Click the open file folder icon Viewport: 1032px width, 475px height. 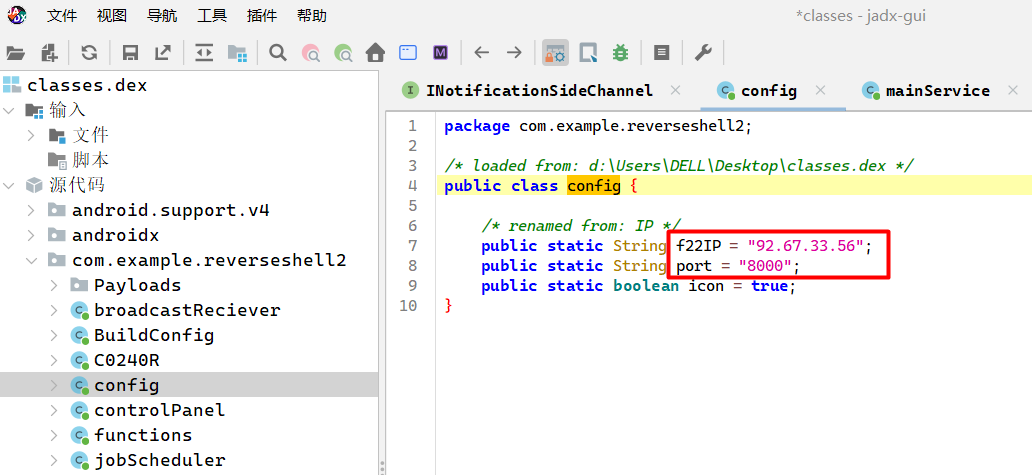(x=15, y=53)
